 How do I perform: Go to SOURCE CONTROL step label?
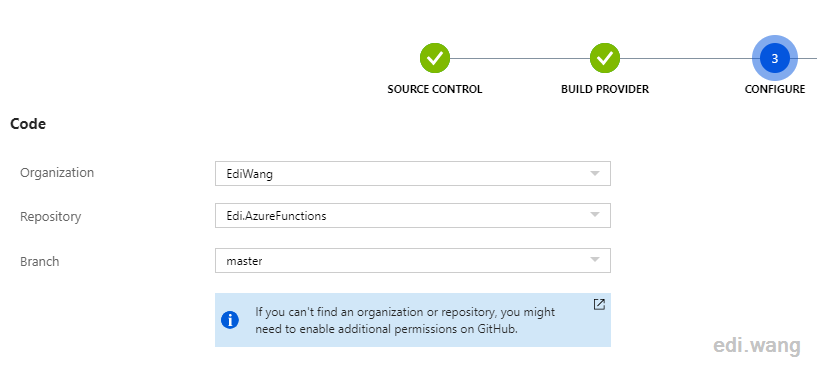coord(435,89)
